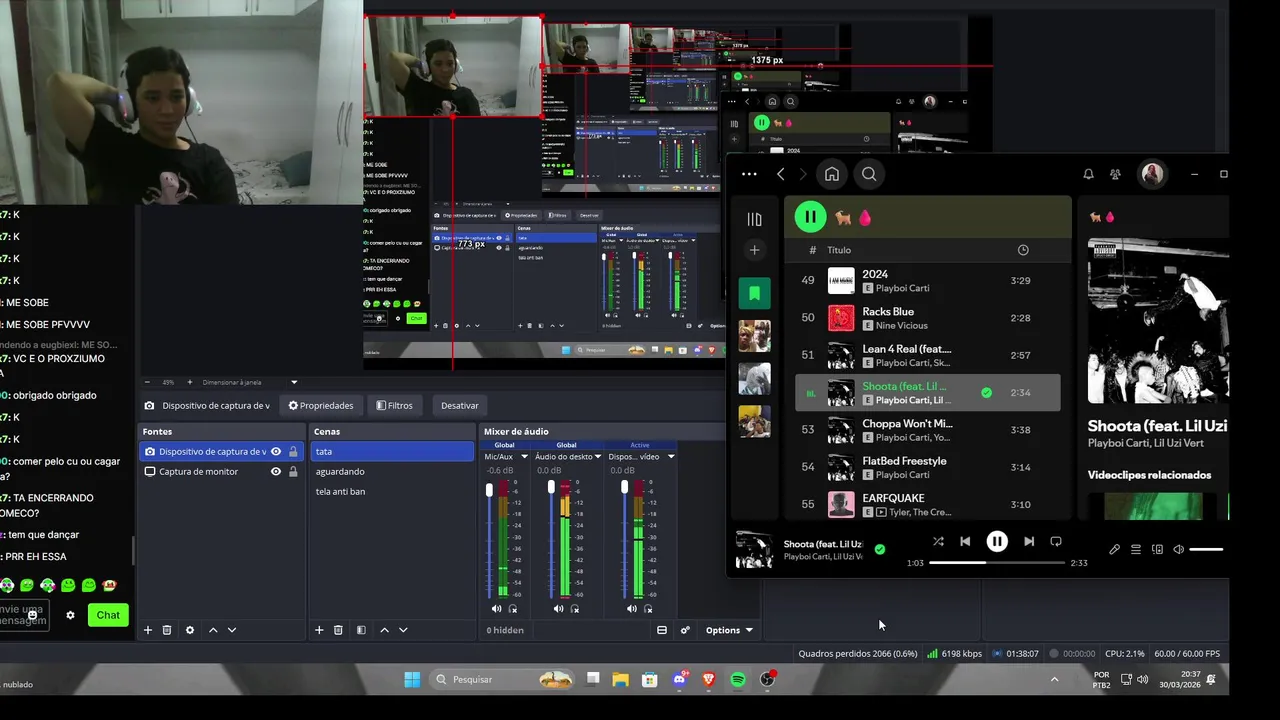The height and width of the screenshot is (720, 1280).
Task: Open lyrics microphone icon in Spotify player
Action: [x=1114, y=549]
